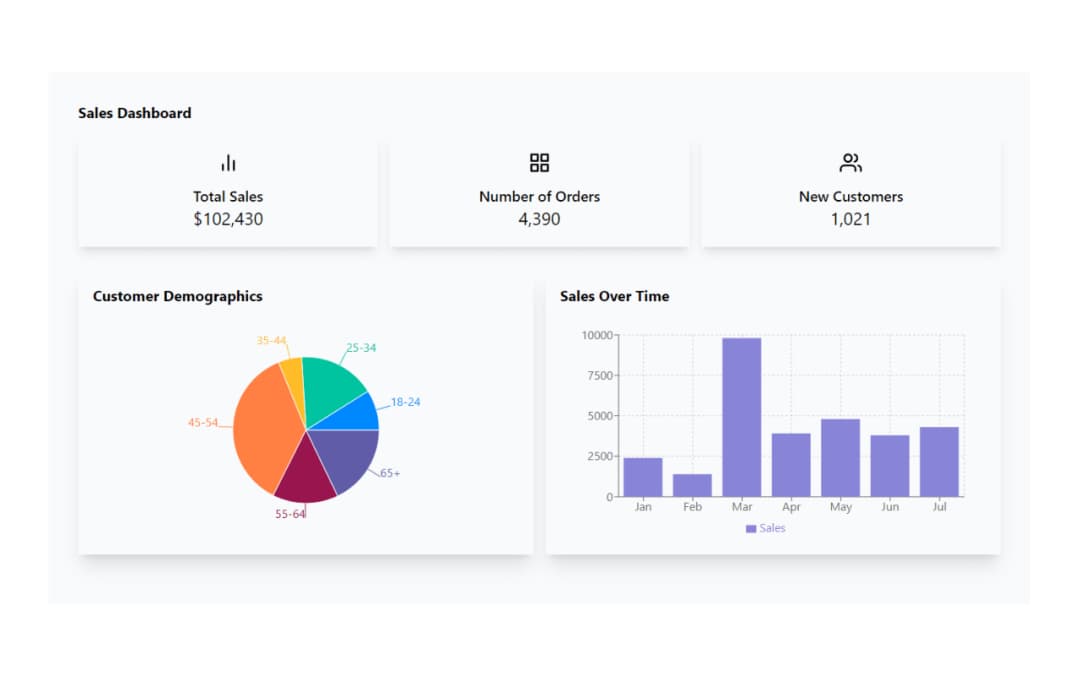Select the Total Sales stat card
1080x675 pixels.
click(x=228, y=191)
